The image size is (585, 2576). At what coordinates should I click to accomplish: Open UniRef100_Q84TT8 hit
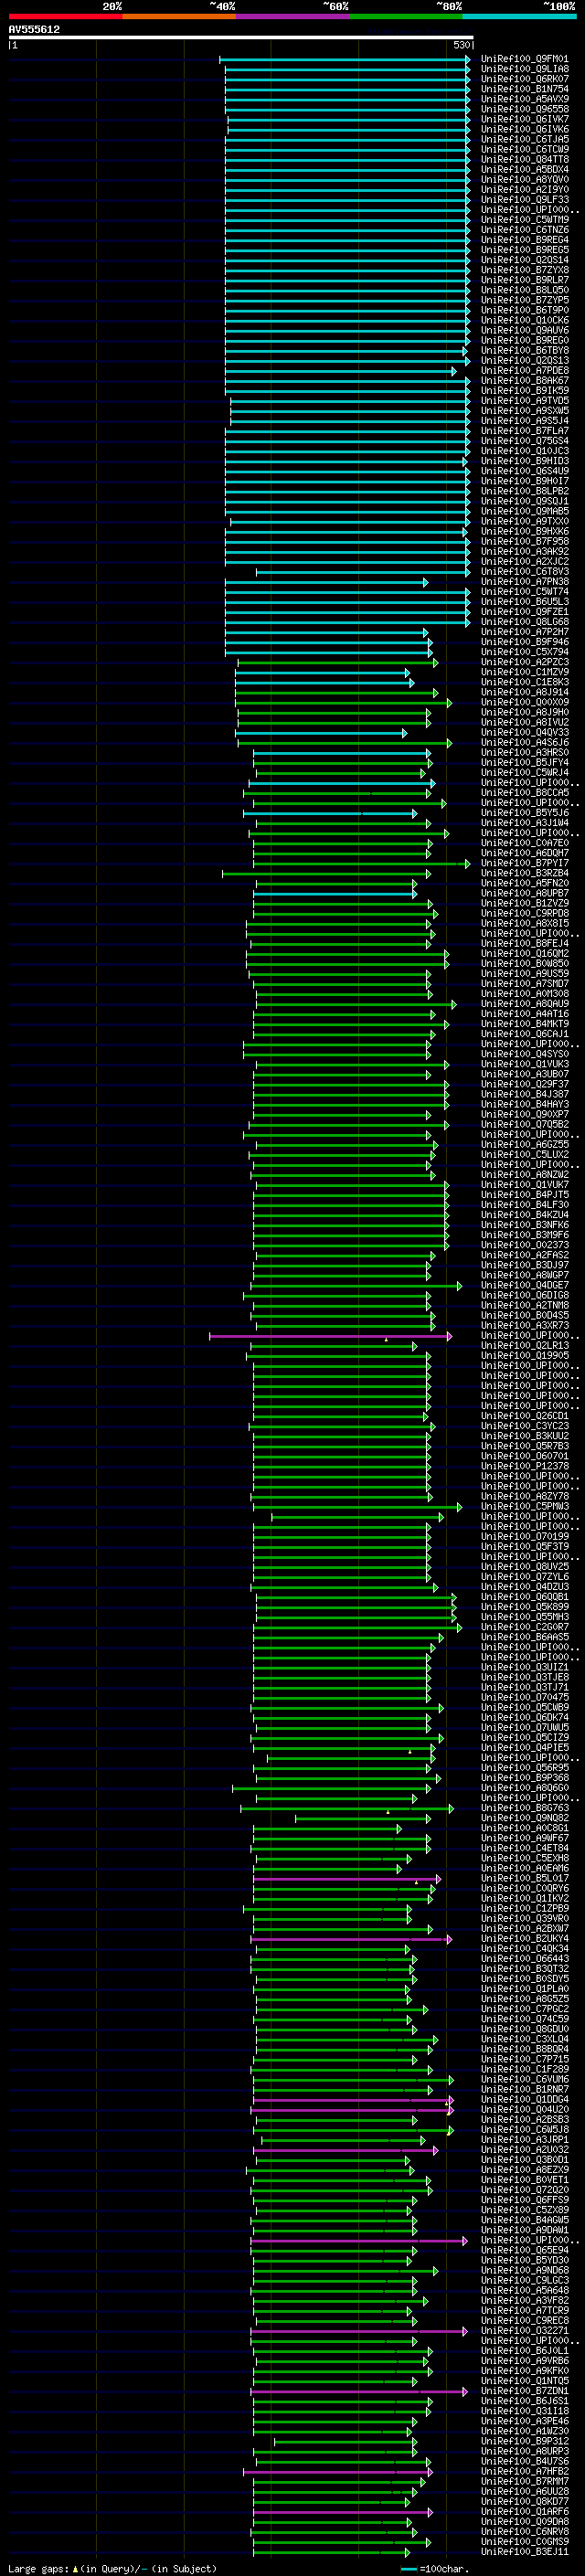(524, 159)
